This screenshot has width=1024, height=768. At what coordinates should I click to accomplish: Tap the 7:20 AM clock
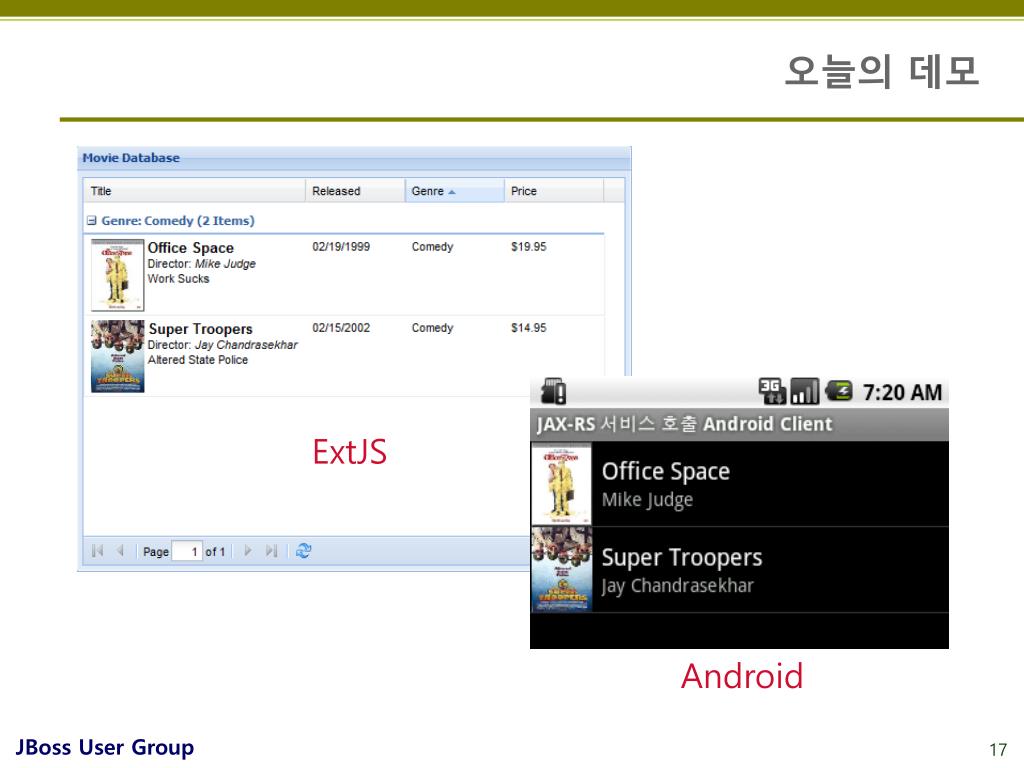(x=903, y=392)
